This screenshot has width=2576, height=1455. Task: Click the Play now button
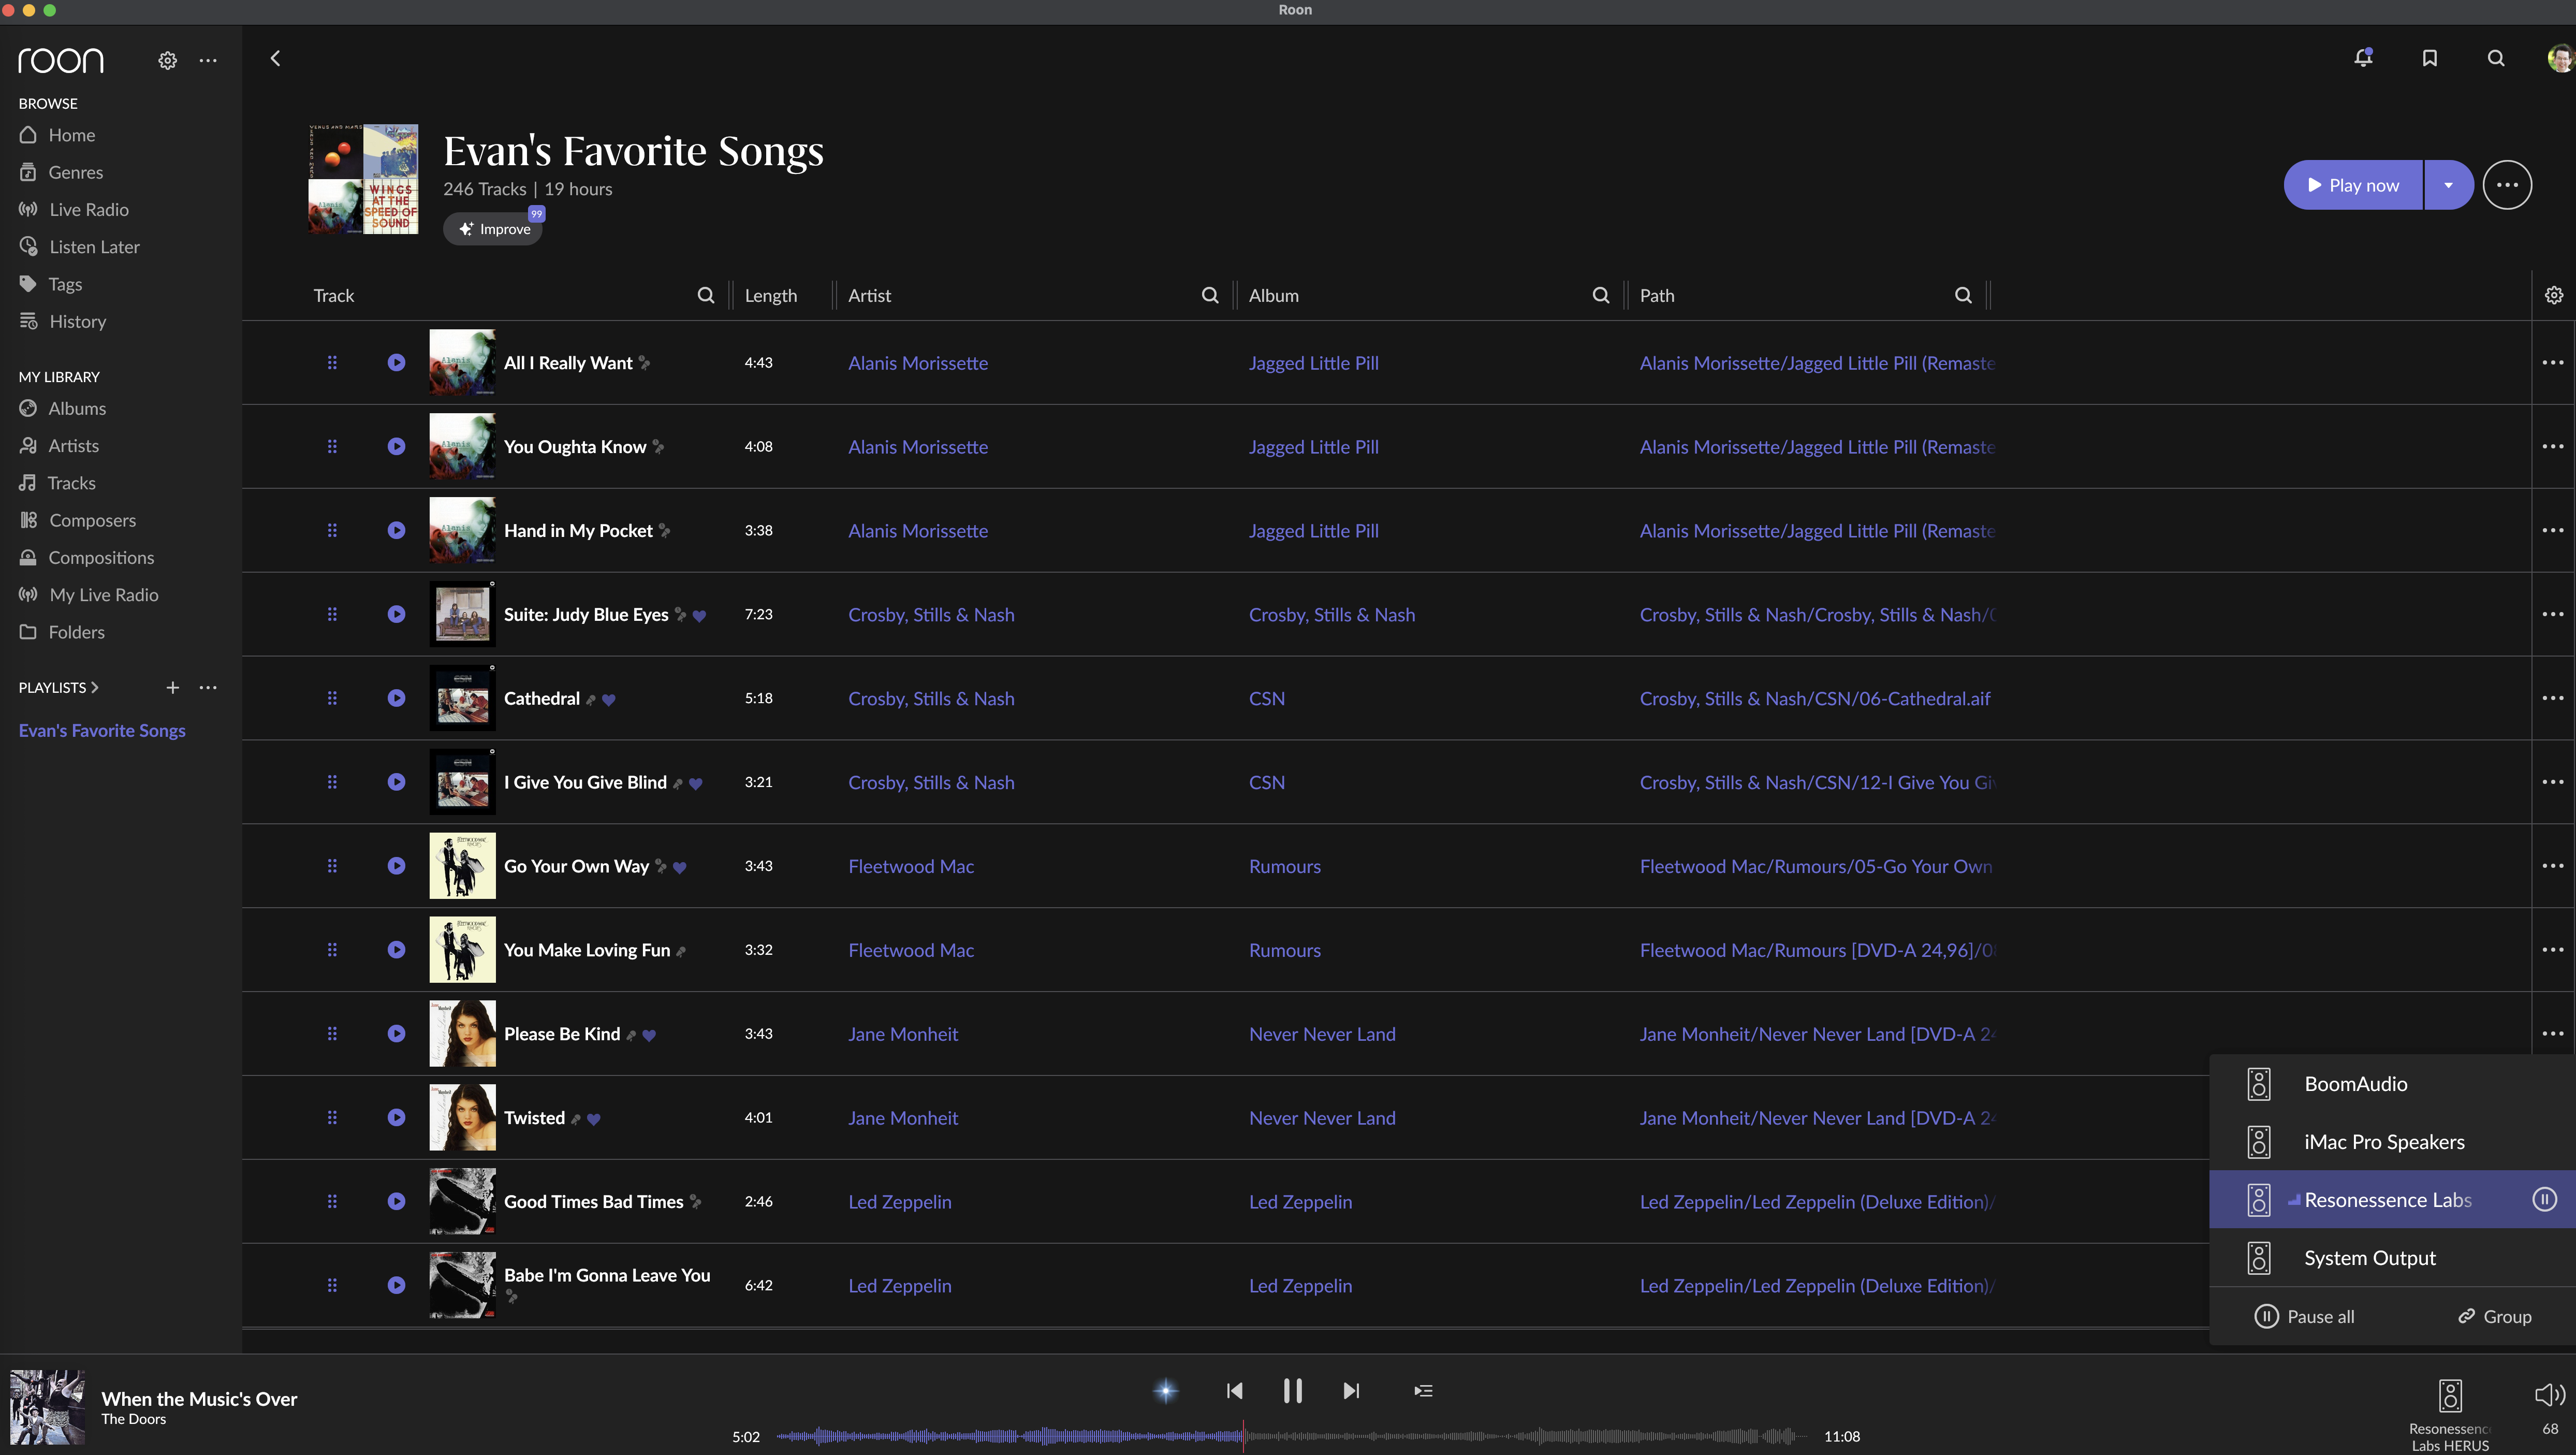click(x=2353, y=185)
